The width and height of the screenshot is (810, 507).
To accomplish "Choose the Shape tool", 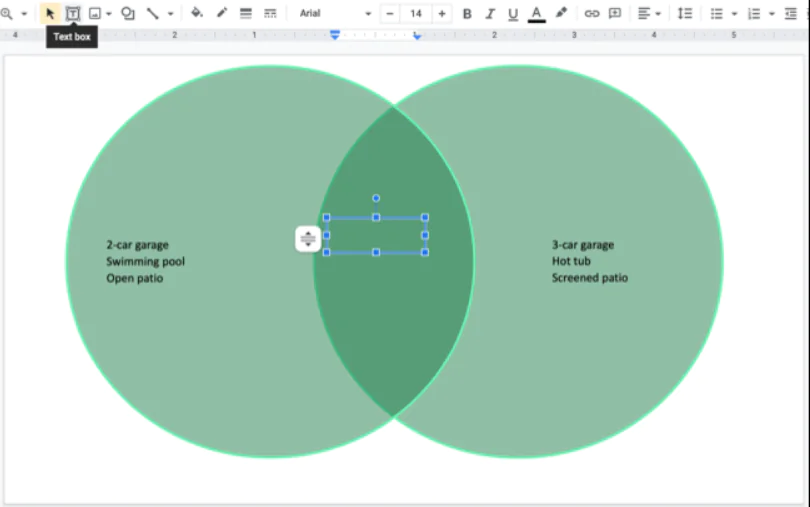I will point(128,13).
